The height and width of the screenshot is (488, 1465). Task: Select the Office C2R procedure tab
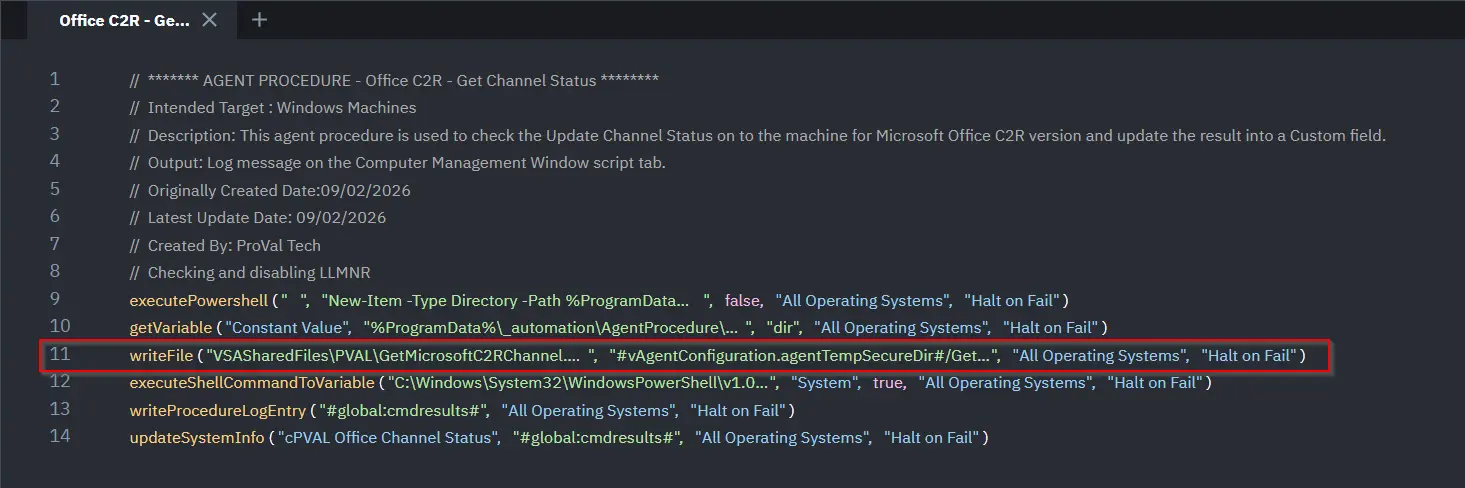point(123,20)
